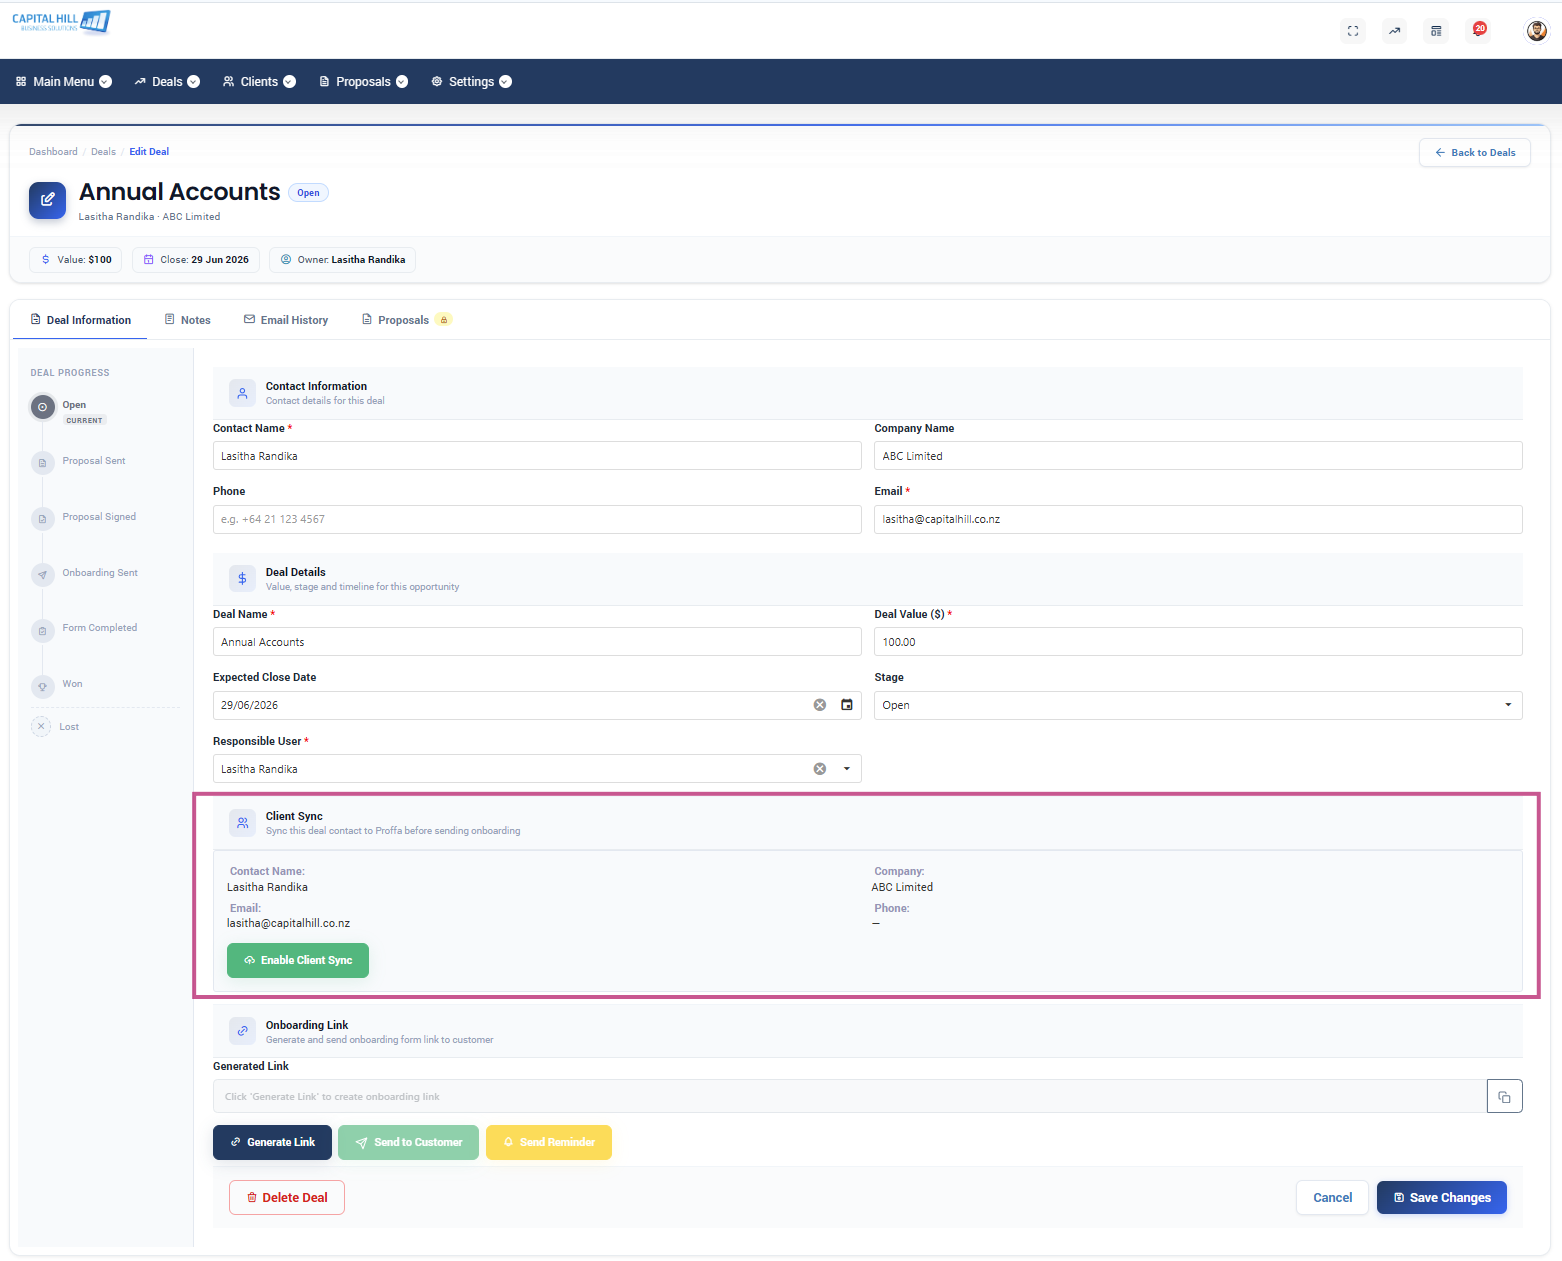Click the Edit Deal breadcrumb
This screenshot has width=1562, height=1261.
pos(149,152)
